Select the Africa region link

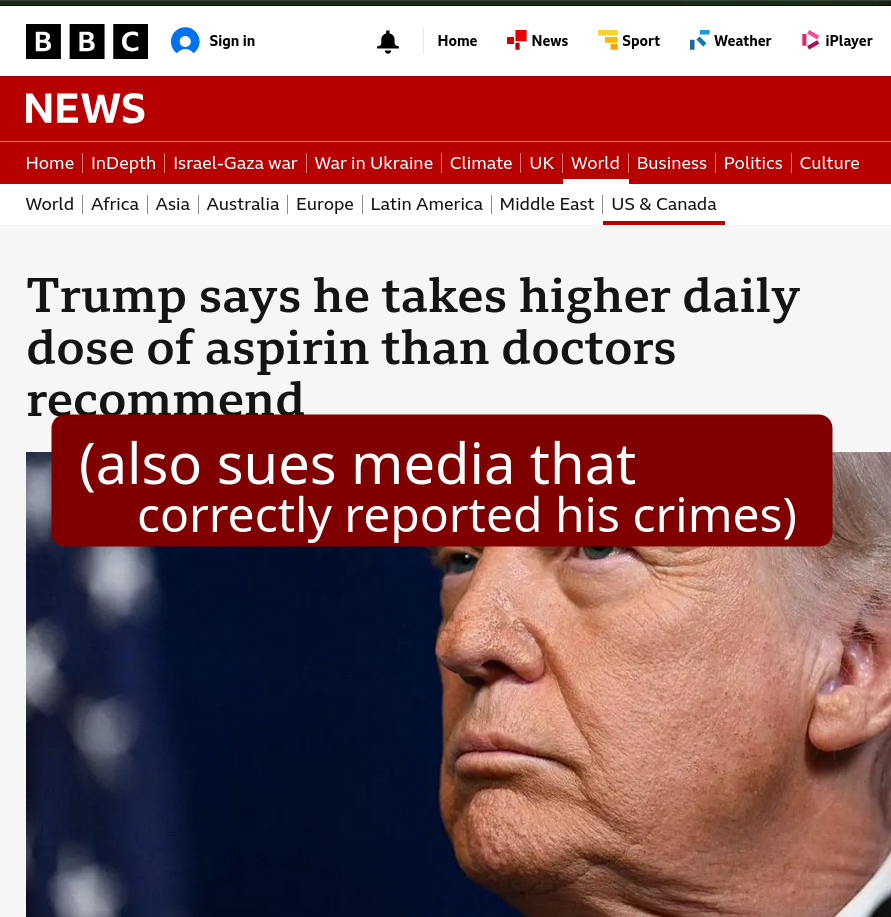click(x=114, y=203)
